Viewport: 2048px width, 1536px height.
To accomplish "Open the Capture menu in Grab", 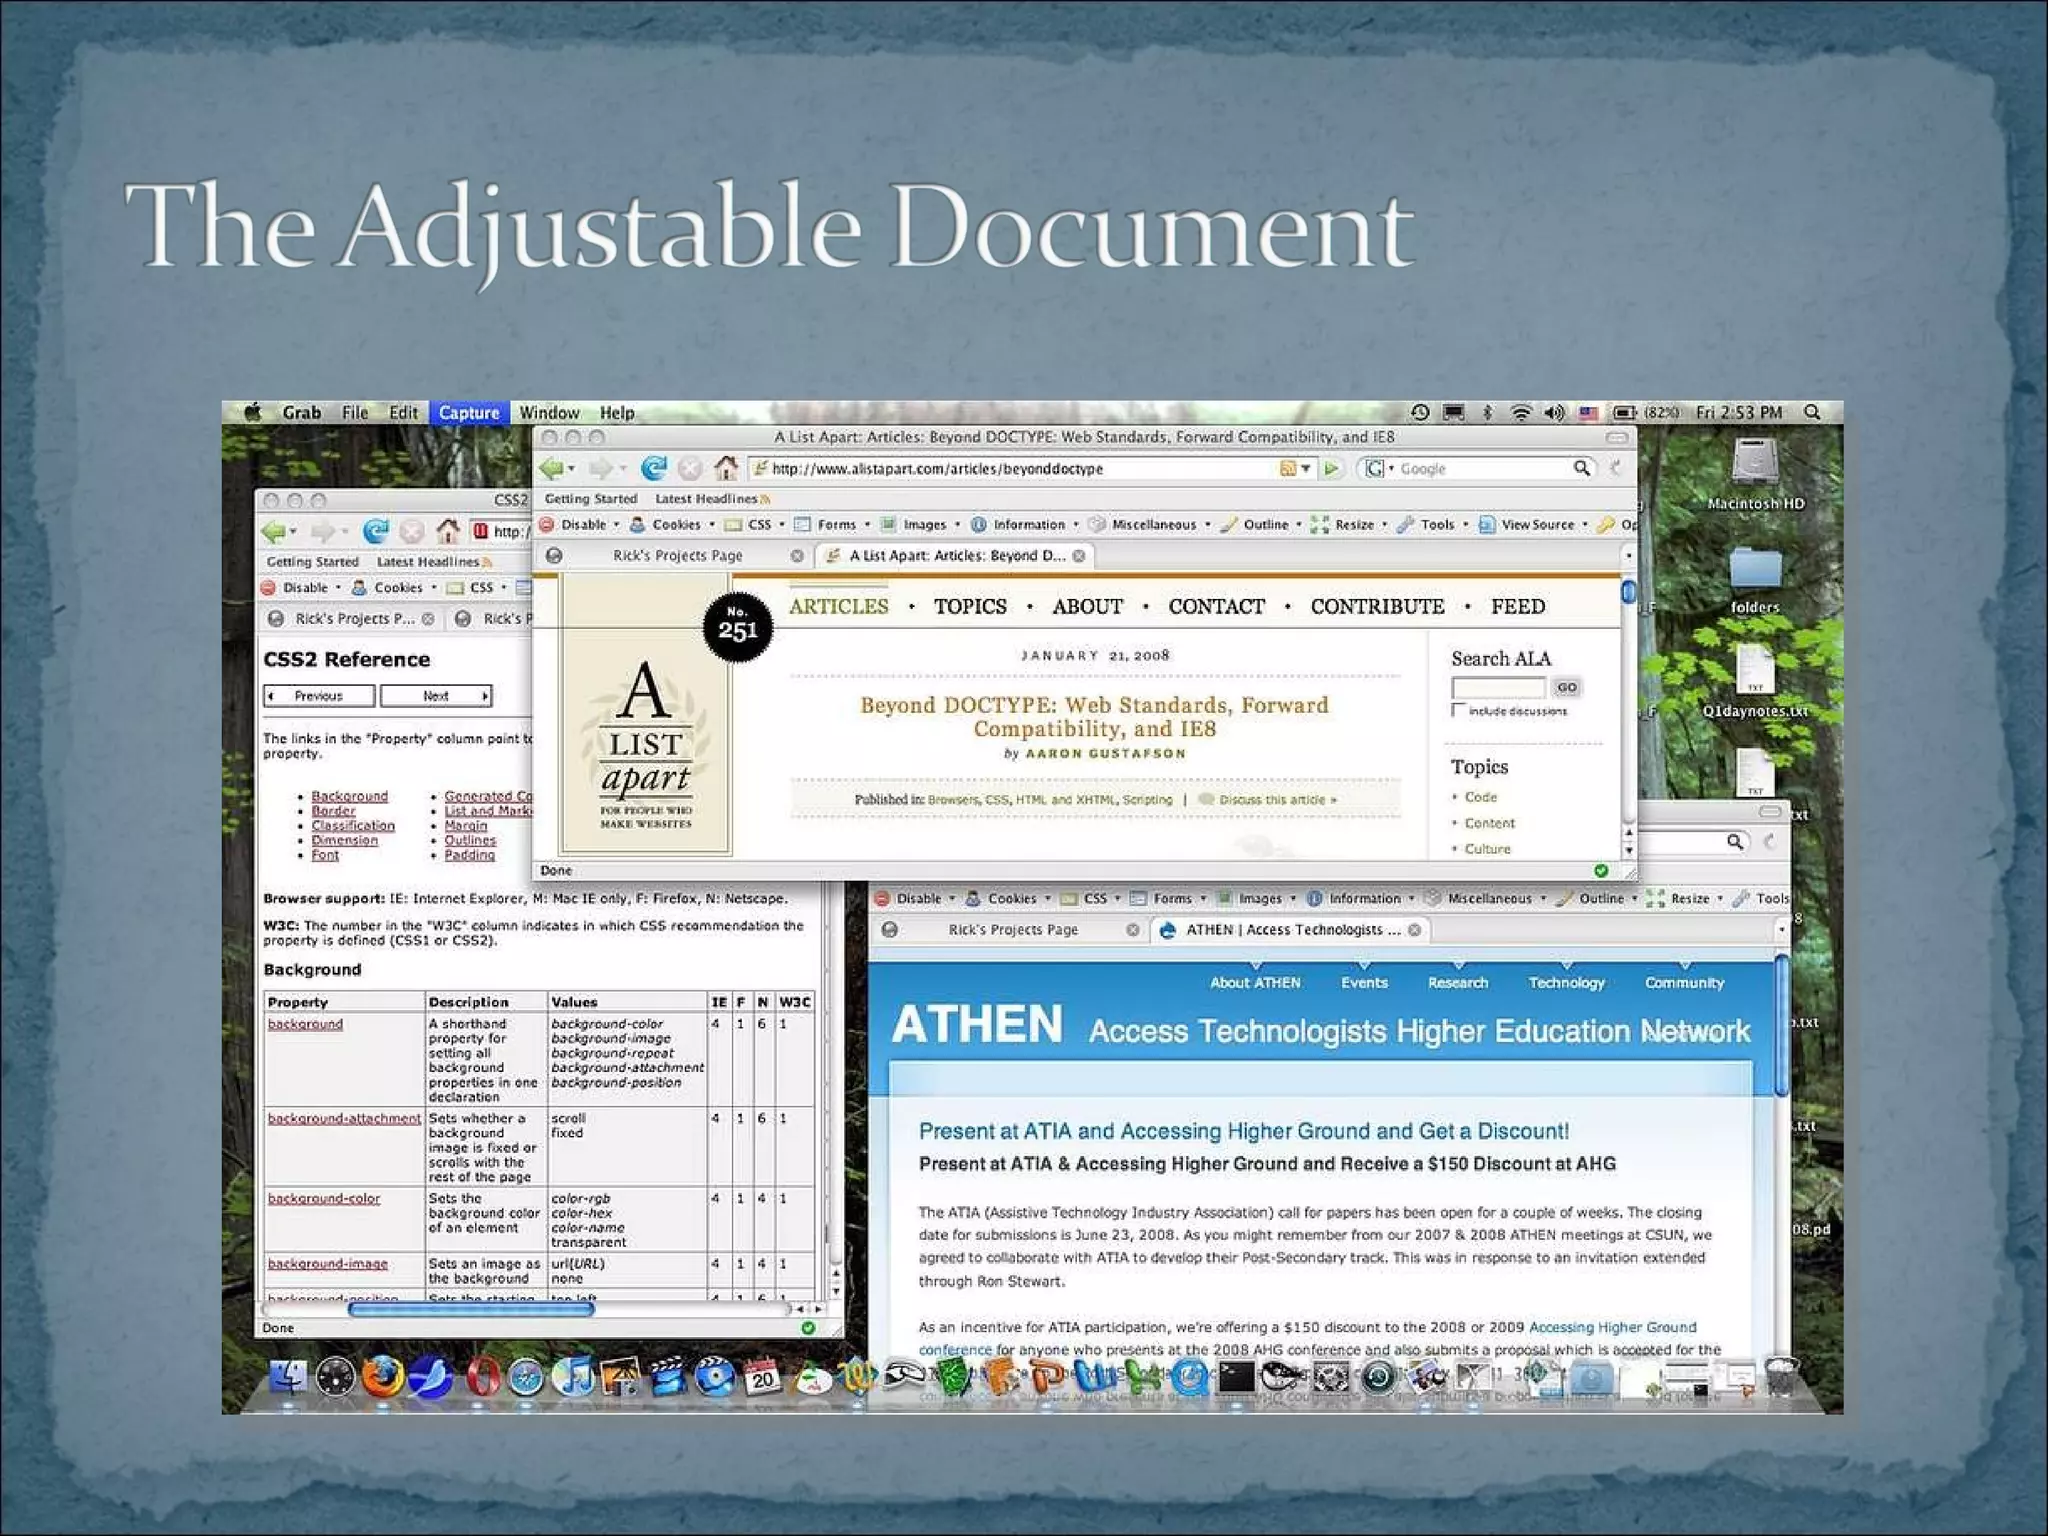I will click(468, 412).
